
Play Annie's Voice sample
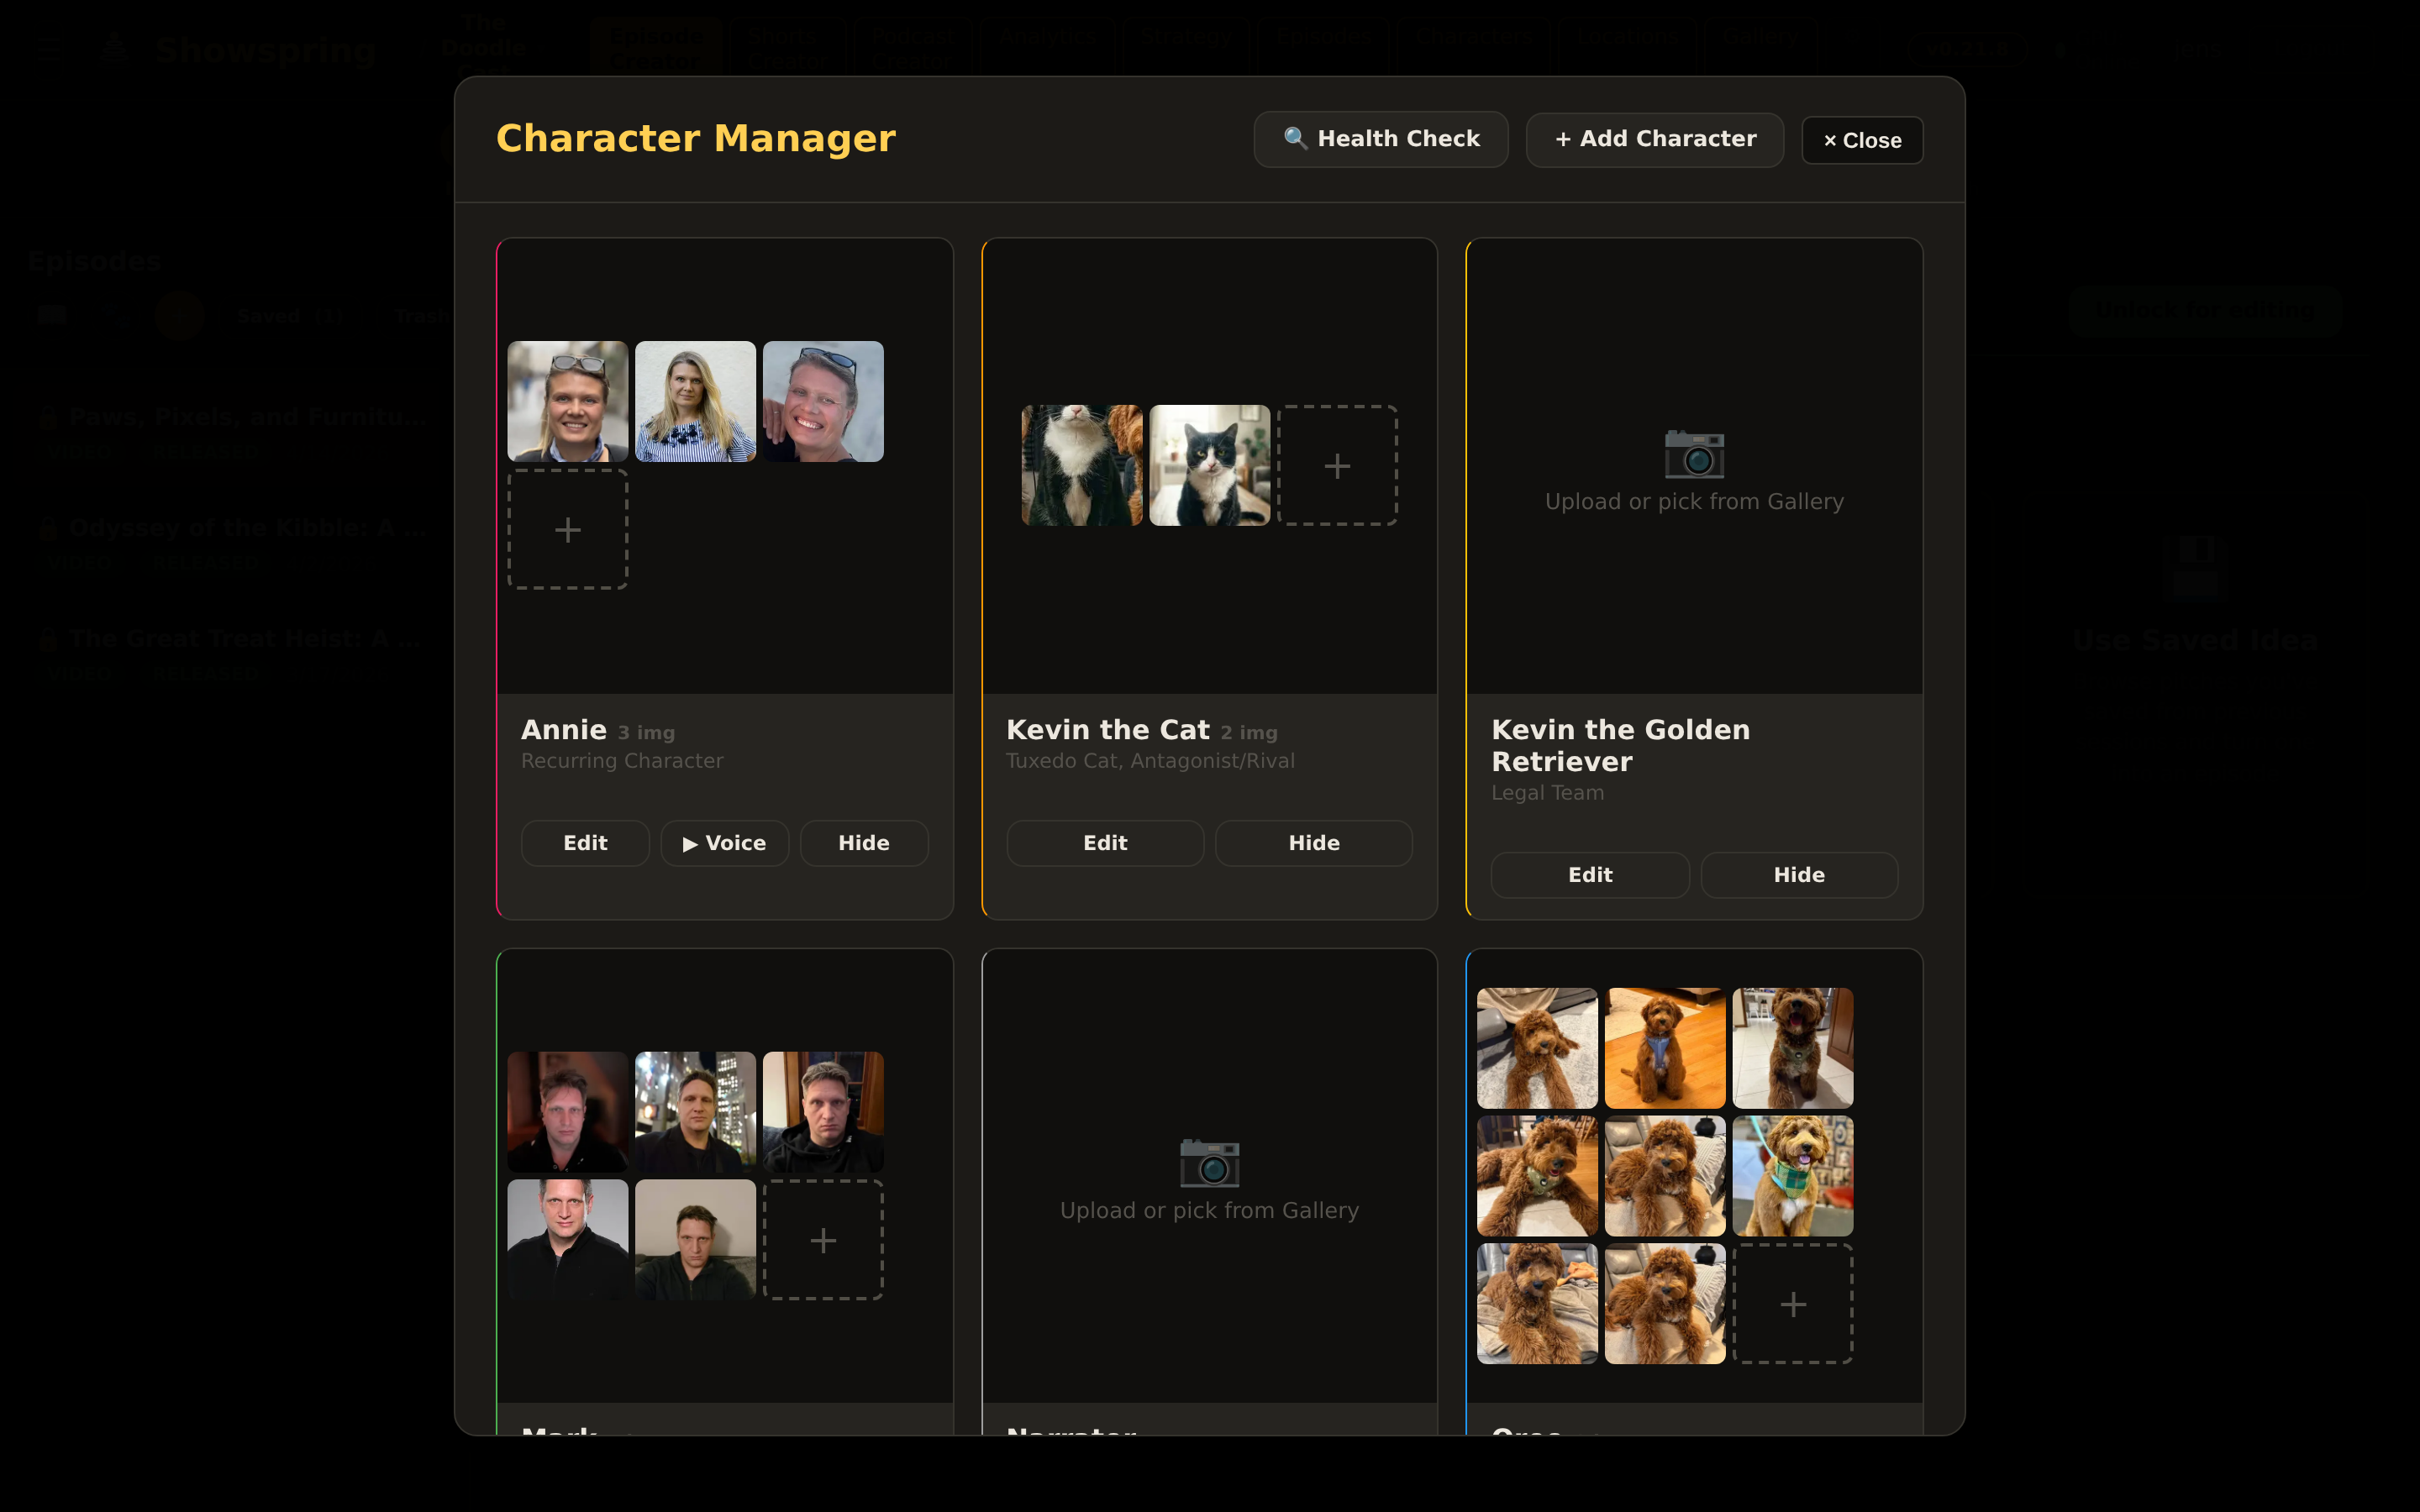(724, 843)
